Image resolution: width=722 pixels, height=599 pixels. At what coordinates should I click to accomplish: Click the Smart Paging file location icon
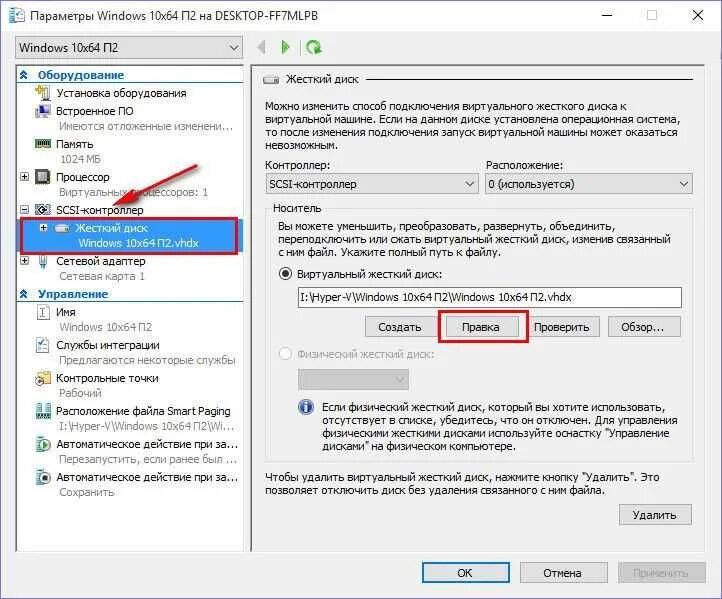click(x=43, y=411)
